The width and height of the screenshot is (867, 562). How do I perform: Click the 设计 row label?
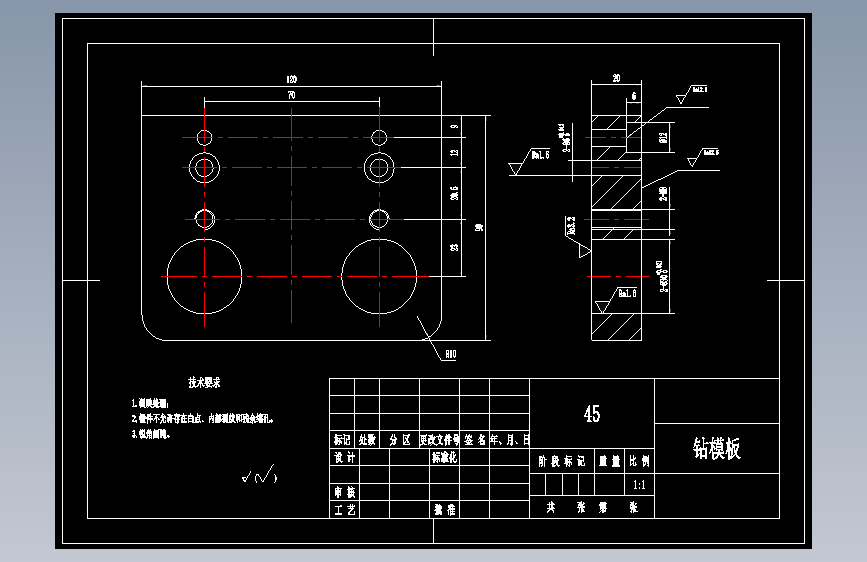point(344,457)
